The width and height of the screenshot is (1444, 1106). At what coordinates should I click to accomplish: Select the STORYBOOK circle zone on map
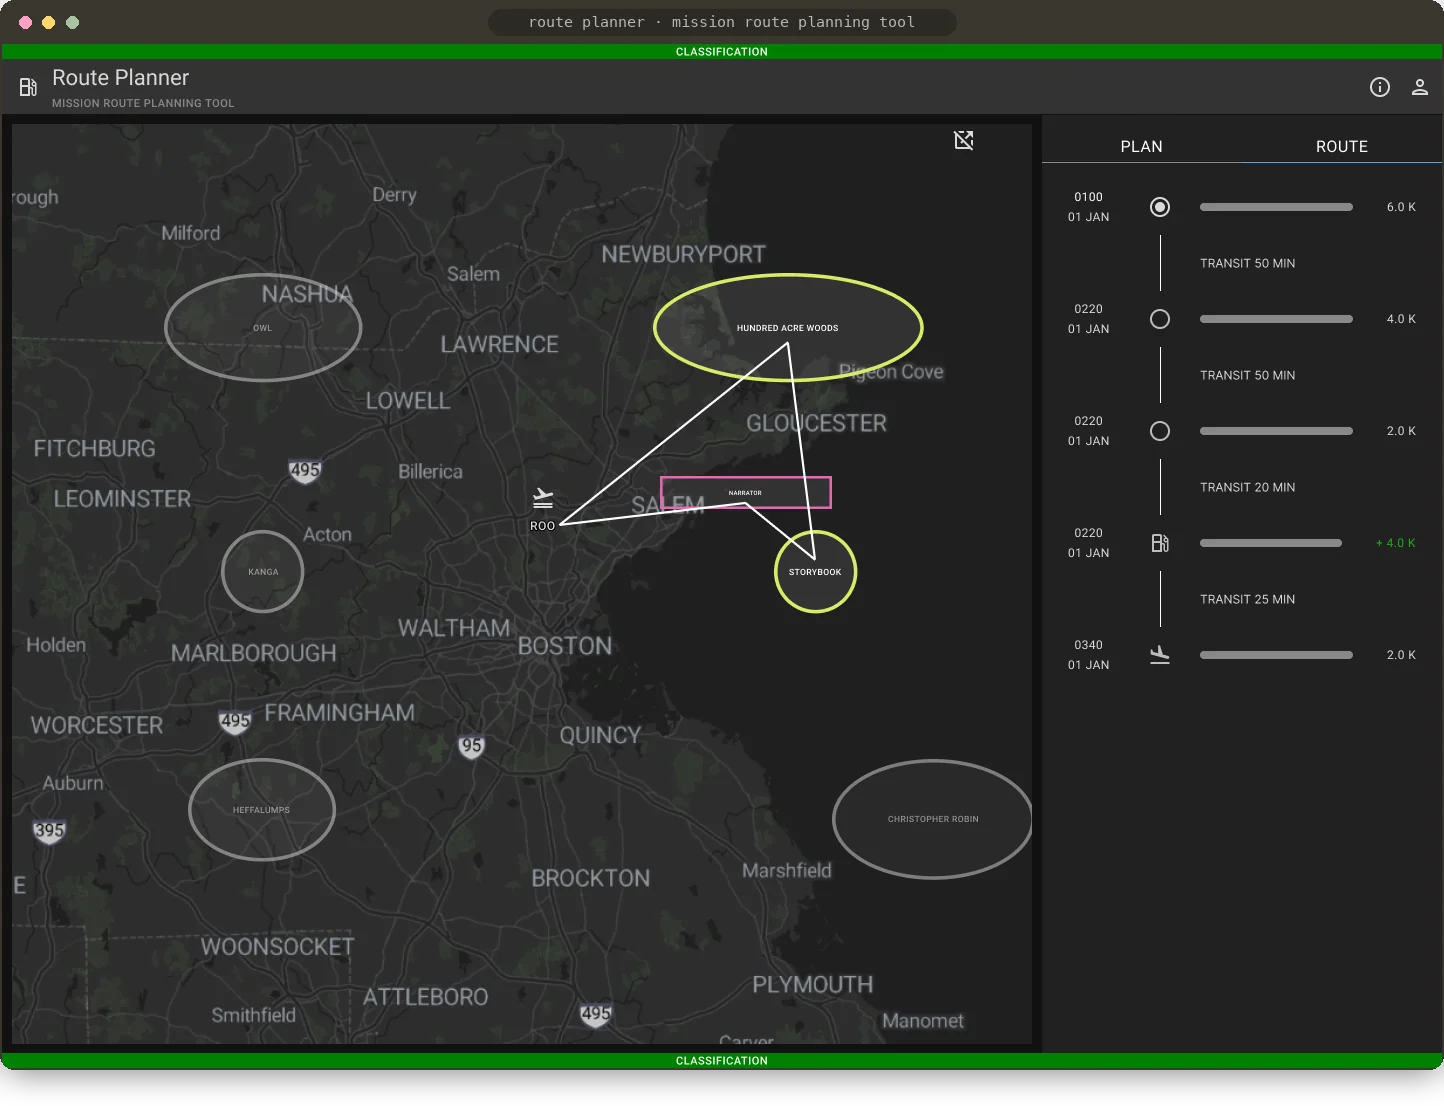tap(815, 572)
